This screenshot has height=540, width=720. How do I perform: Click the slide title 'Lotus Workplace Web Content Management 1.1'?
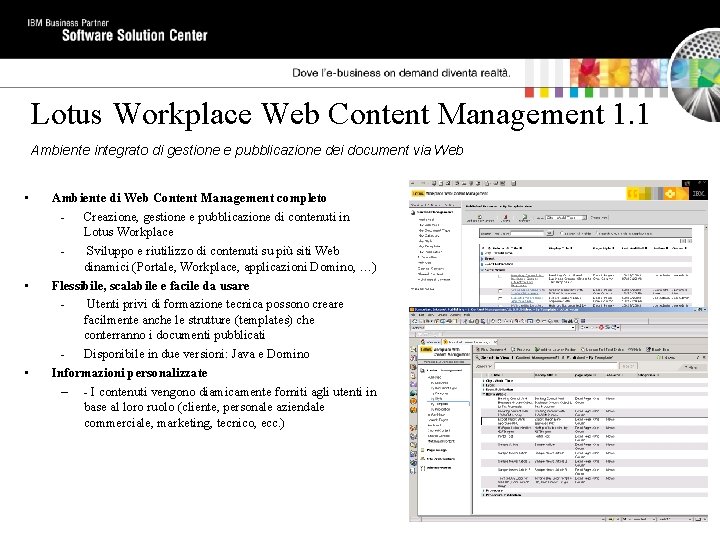[x=339, y=114]
